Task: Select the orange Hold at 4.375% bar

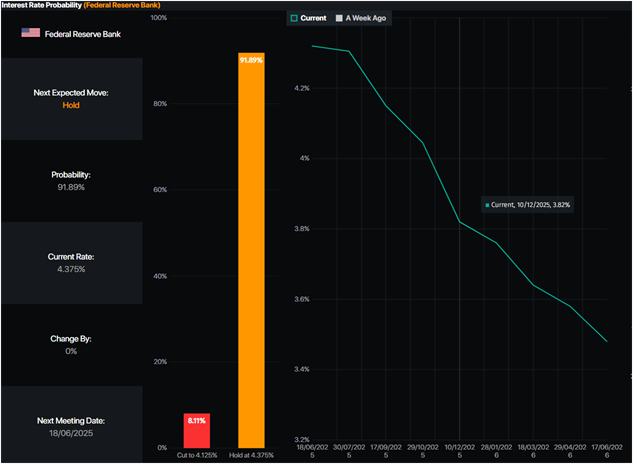Action: 251,250
